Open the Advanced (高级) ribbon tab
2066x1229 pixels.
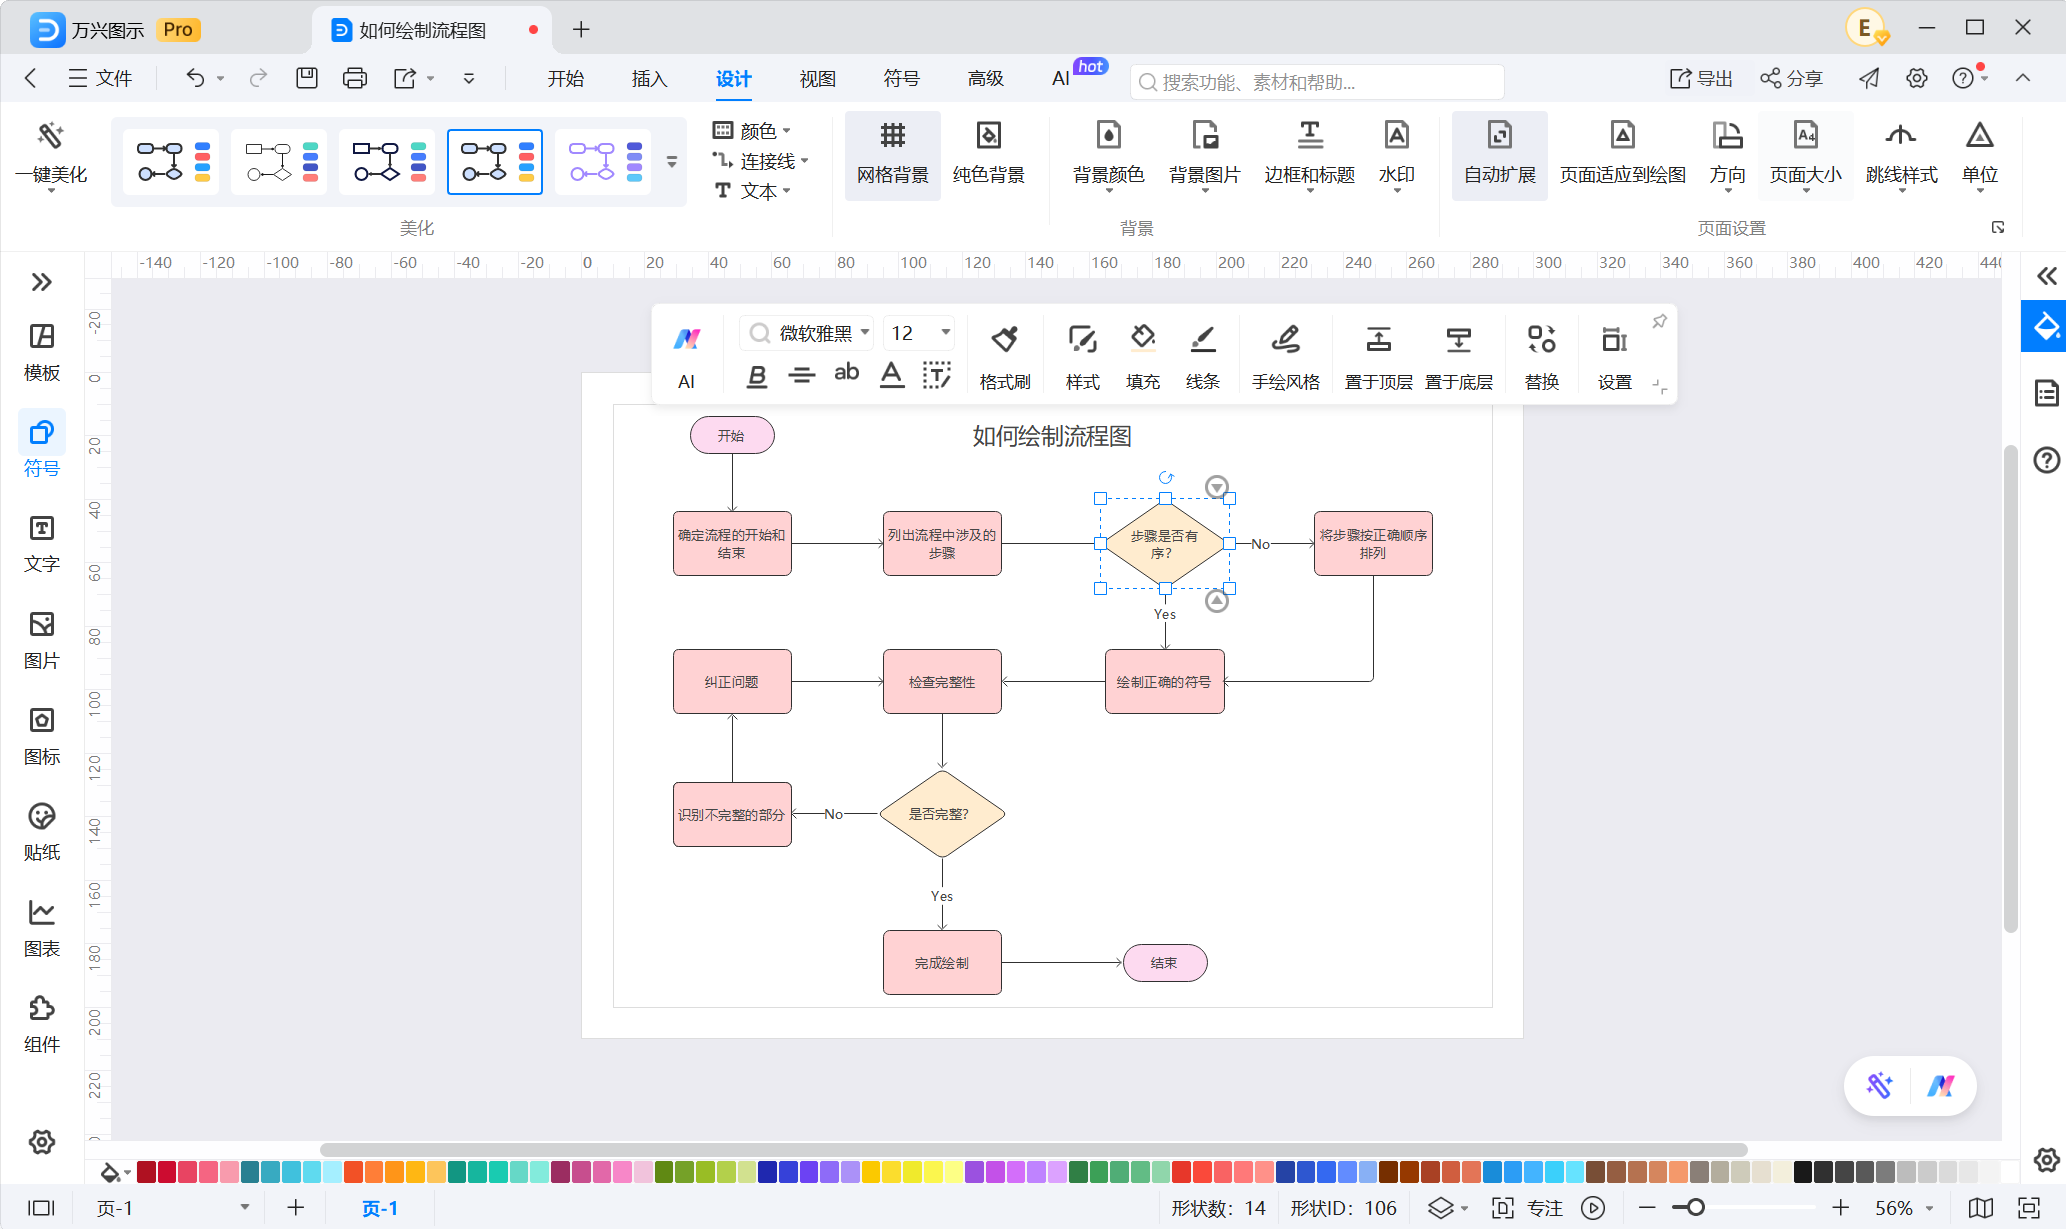[x=985, y=79]
